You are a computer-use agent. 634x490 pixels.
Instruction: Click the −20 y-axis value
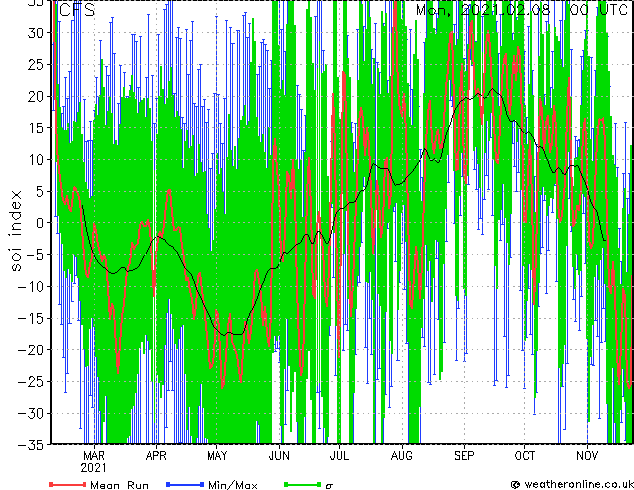31,350
